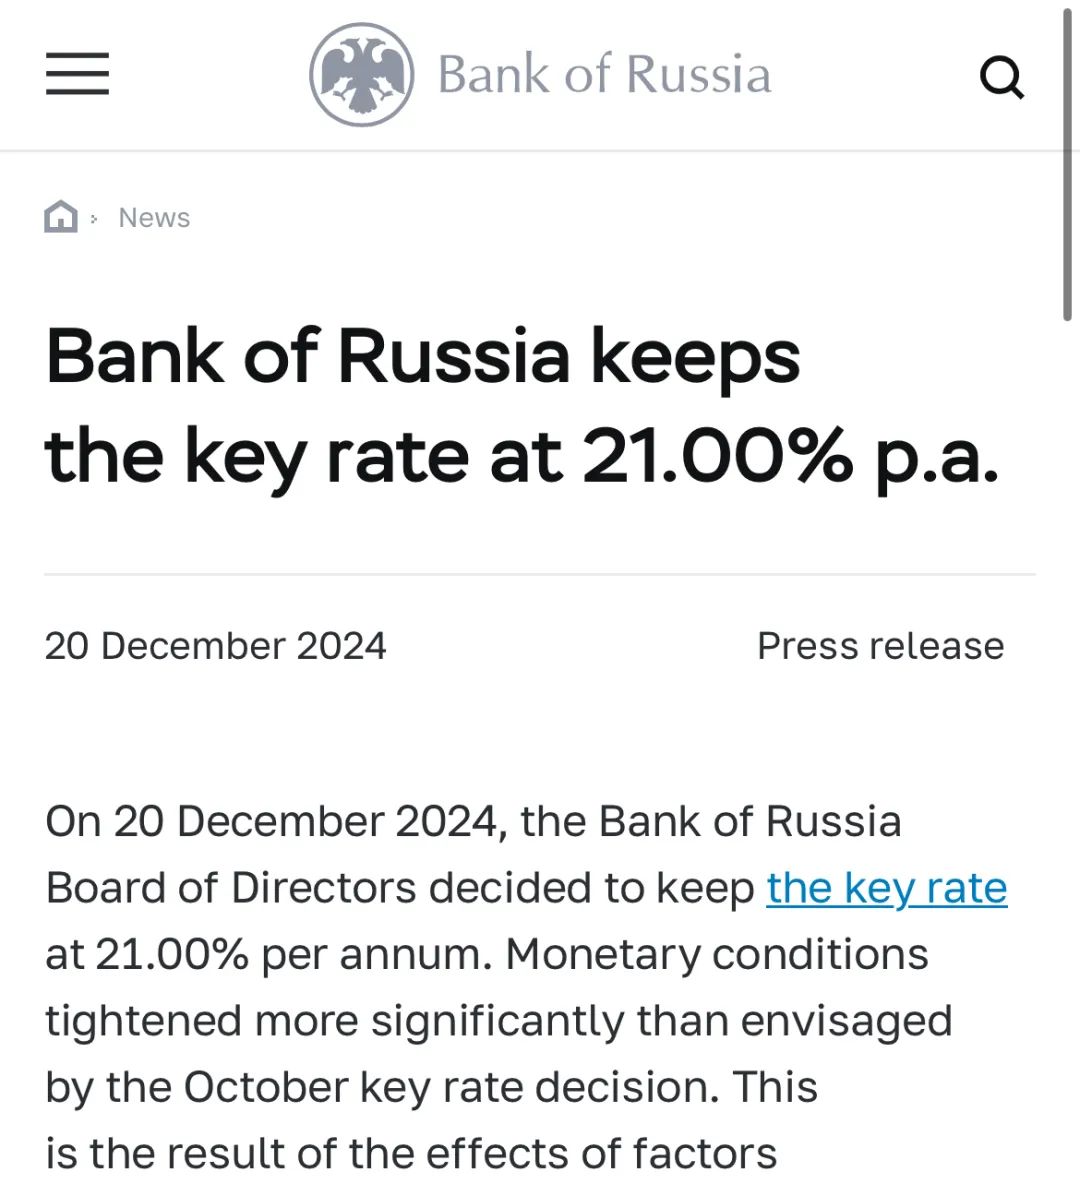This screenshot has height=1184, width=1080.
Task: Click 'October key rate decision' phrase
Action: [x=450, y=1087]
